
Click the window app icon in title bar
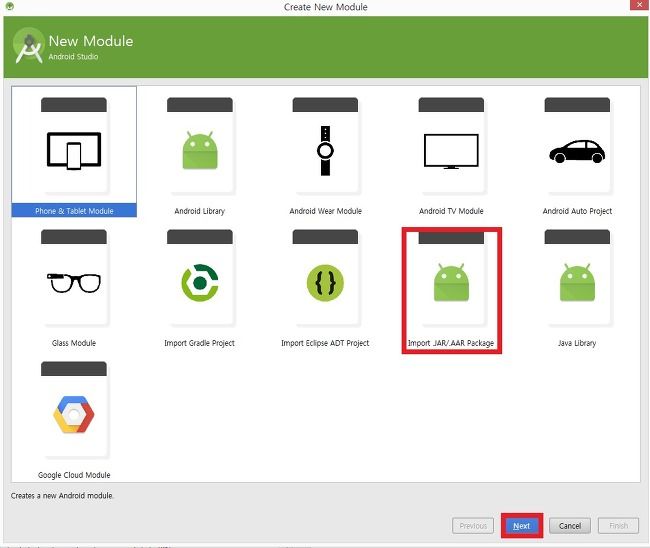(x=10, y=6)
